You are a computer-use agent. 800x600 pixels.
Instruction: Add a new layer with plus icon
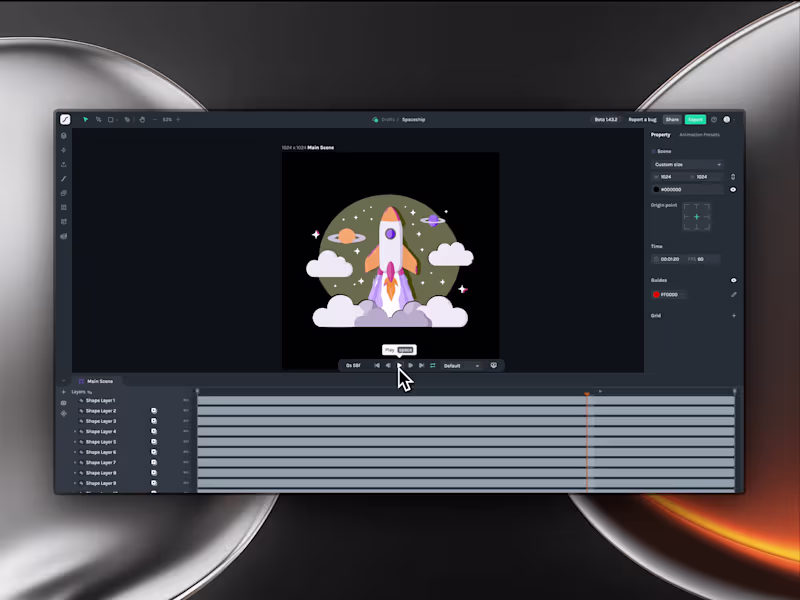(x=64, y=392)
